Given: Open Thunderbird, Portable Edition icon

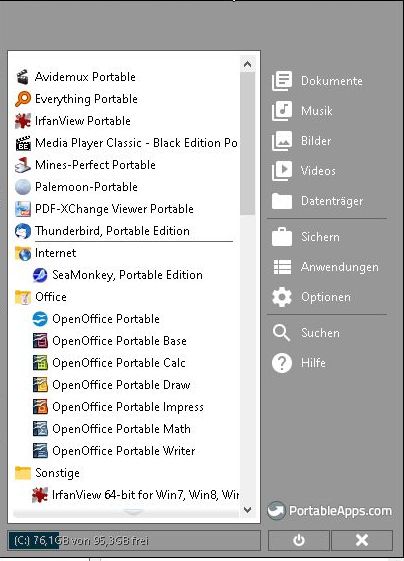Looking at the screenshot, I should (x=23, y=231).
